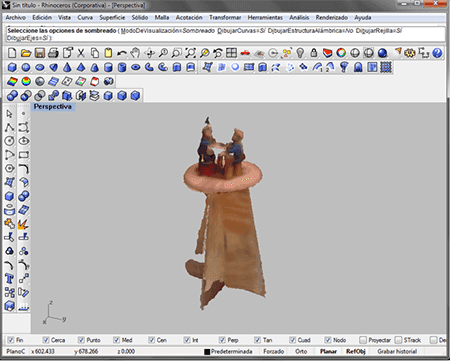Paste from clipboard icon

(x=108, y=53)
